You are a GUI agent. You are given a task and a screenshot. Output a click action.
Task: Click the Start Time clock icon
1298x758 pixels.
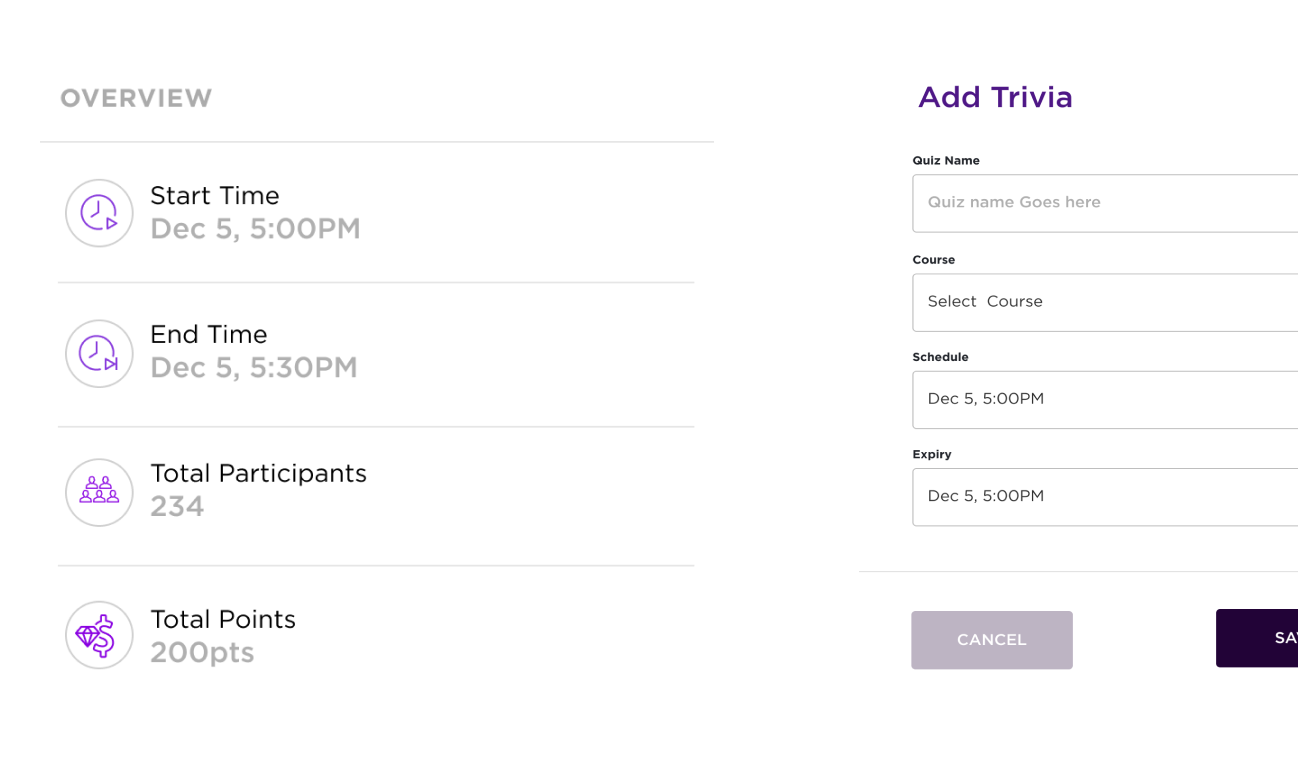pyautogui.click(x=99, y=213)
